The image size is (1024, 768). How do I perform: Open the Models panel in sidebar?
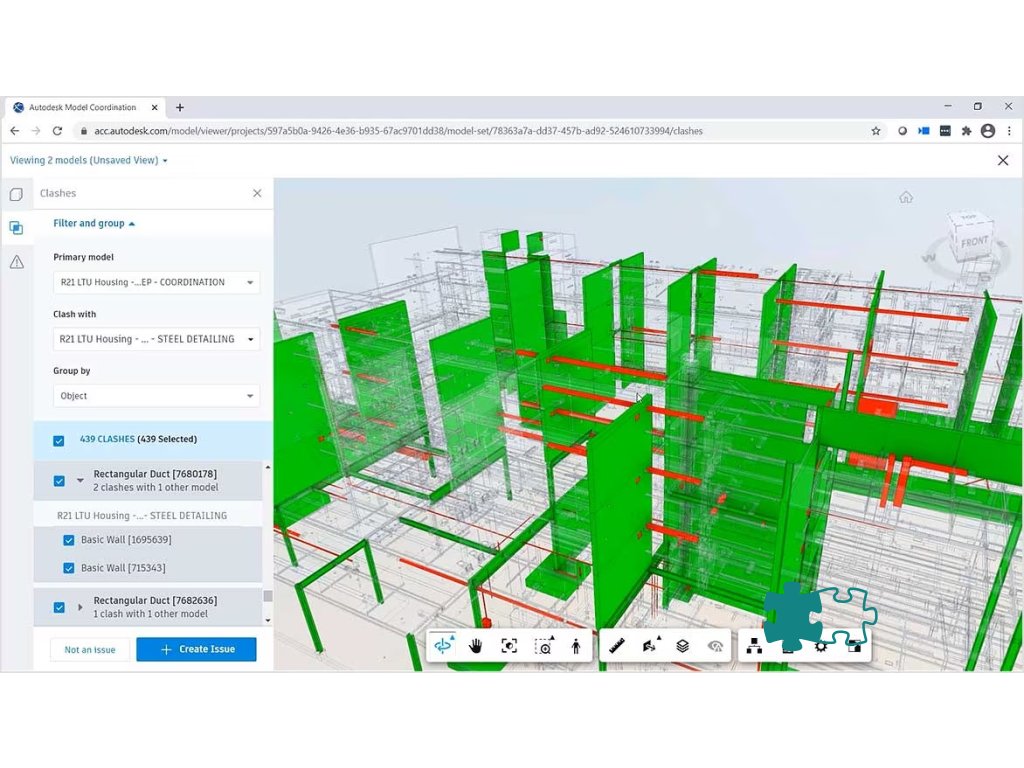[x=16, y=194]
